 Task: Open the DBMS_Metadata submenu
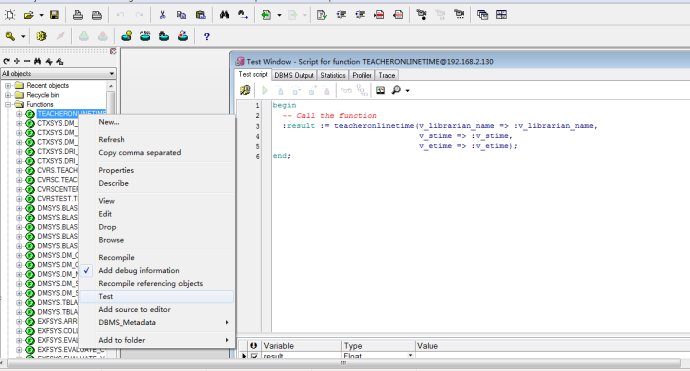coord(157,323)
